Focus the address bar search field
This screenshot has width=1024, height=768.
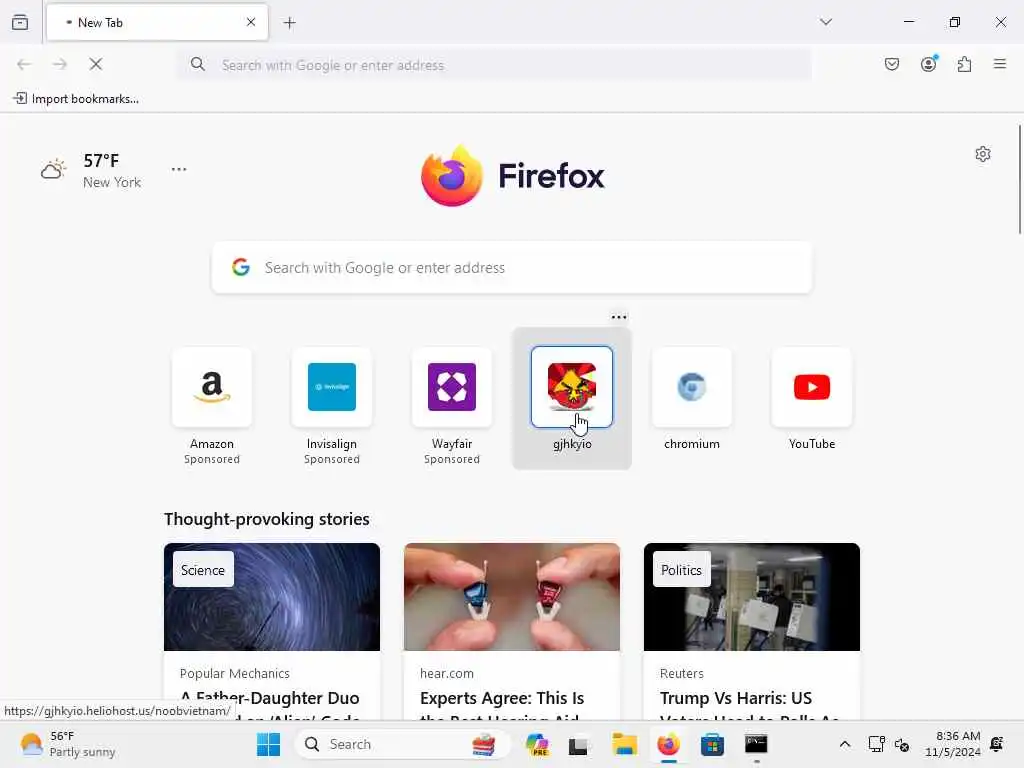click(494, 65)
